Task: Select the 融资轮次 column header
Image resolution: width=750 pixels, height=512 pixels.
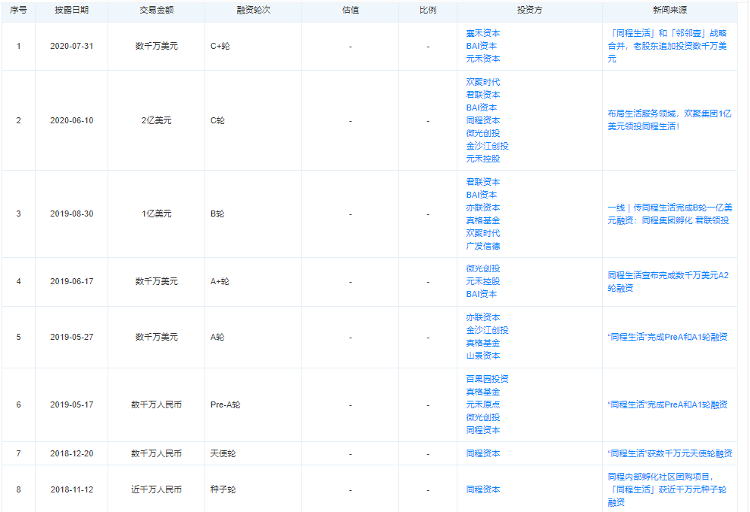Action: coord(254,10)
